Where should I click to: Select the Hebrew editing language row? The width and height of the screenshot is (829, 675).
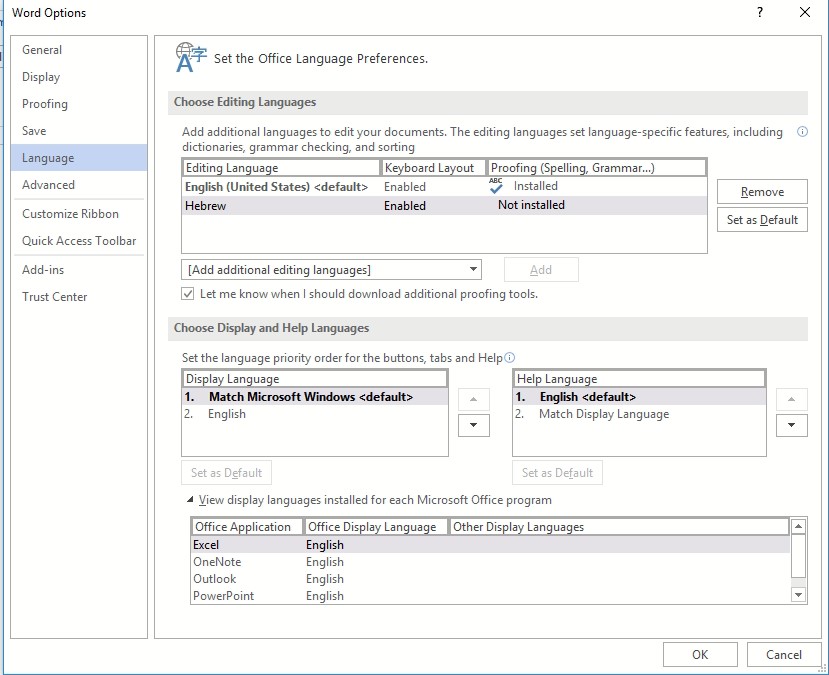coord(444,206)
